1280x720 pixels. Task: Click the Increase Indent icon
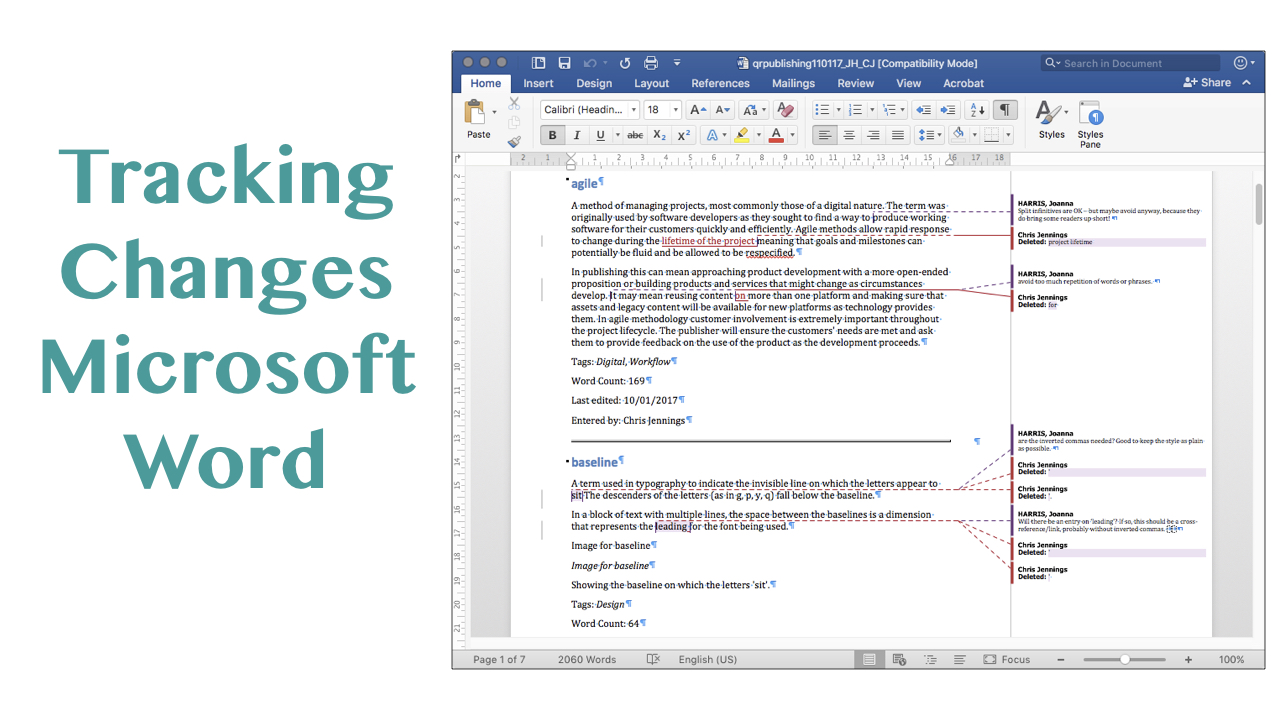pyautogui.click(x=948, y=110)
